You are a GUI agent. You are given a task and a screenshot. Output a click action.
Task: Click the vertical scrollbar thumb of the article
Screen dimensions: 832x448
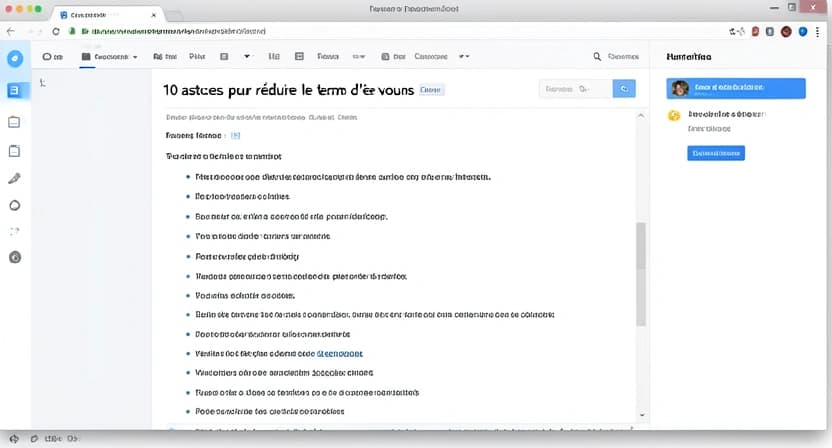[x=641, y=274]
